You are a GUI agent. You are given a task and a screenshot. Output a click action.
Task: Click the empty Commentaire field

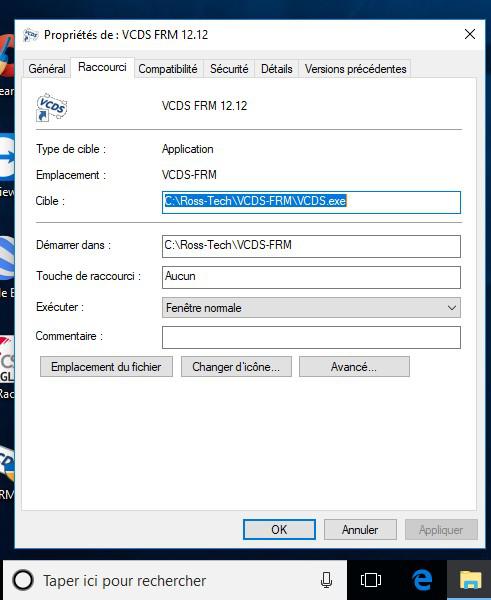(x=311, y=337)
